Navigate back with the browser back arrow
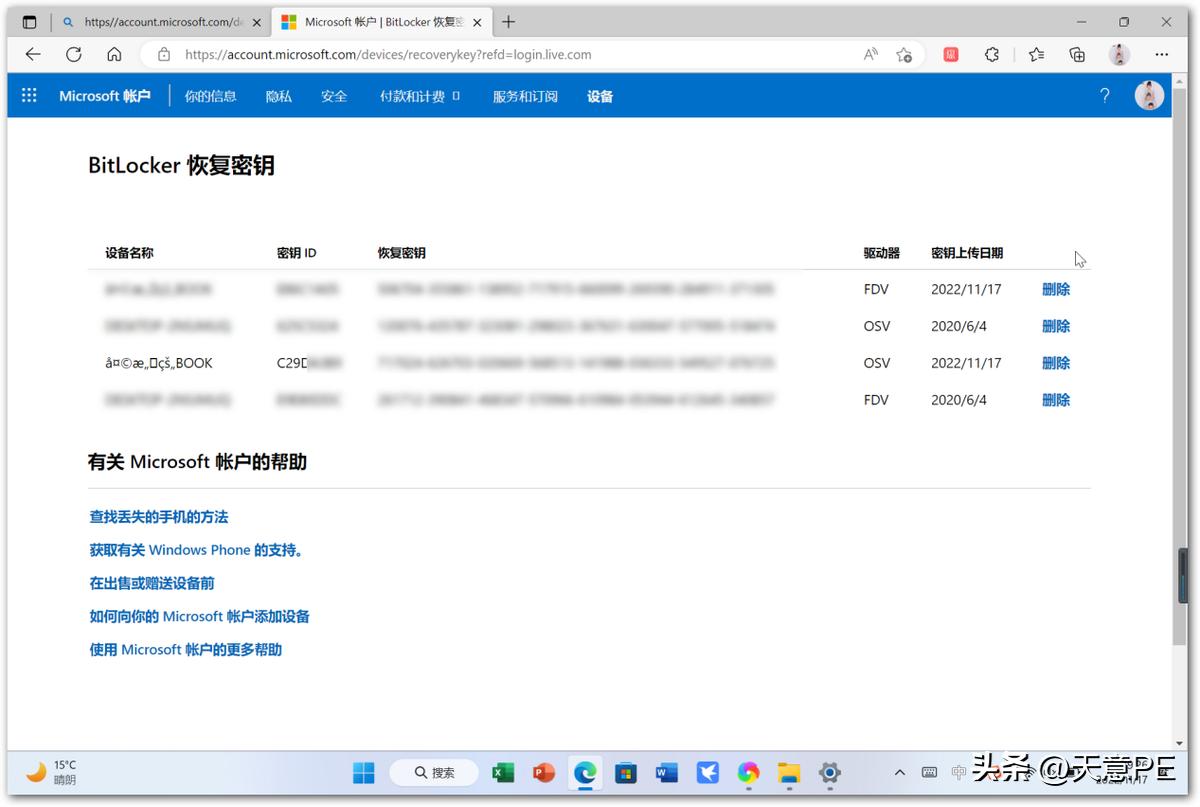The height and width of the screenshot is (807, 1200). coord(33,54)
